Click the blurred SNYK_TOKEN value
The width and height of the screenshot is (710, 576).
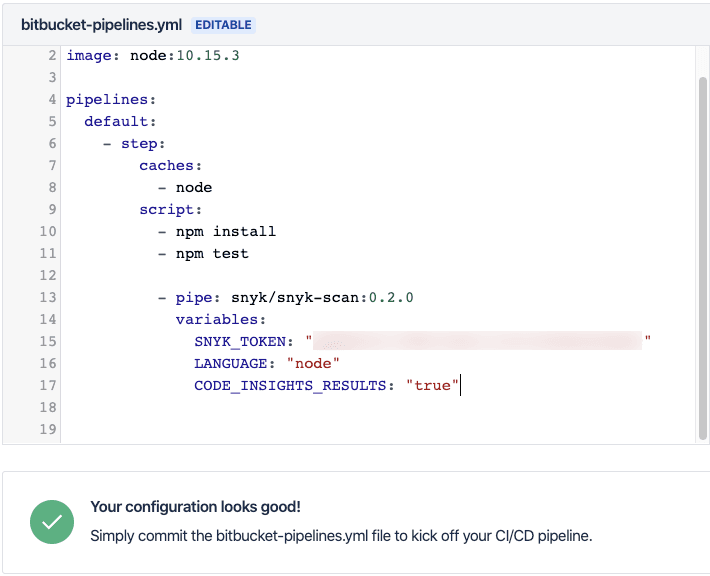477,341
